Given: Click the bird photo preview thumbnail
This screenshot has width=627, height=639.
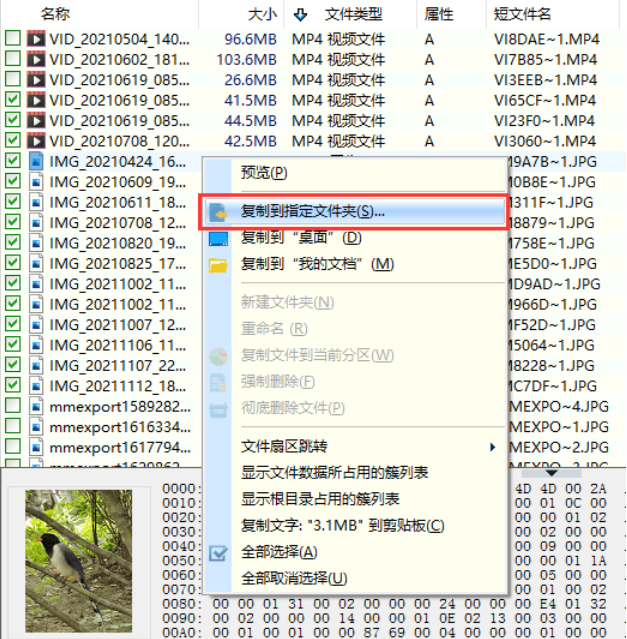Looking at the screenshot, I should pos(79,561).
